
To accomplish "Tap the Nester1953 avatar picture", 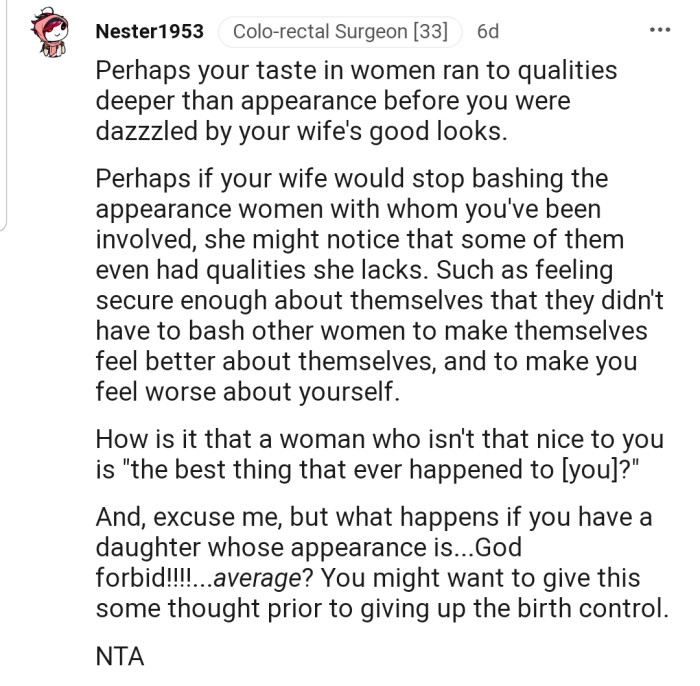I will pyautogui.click(x=50, y=33).
